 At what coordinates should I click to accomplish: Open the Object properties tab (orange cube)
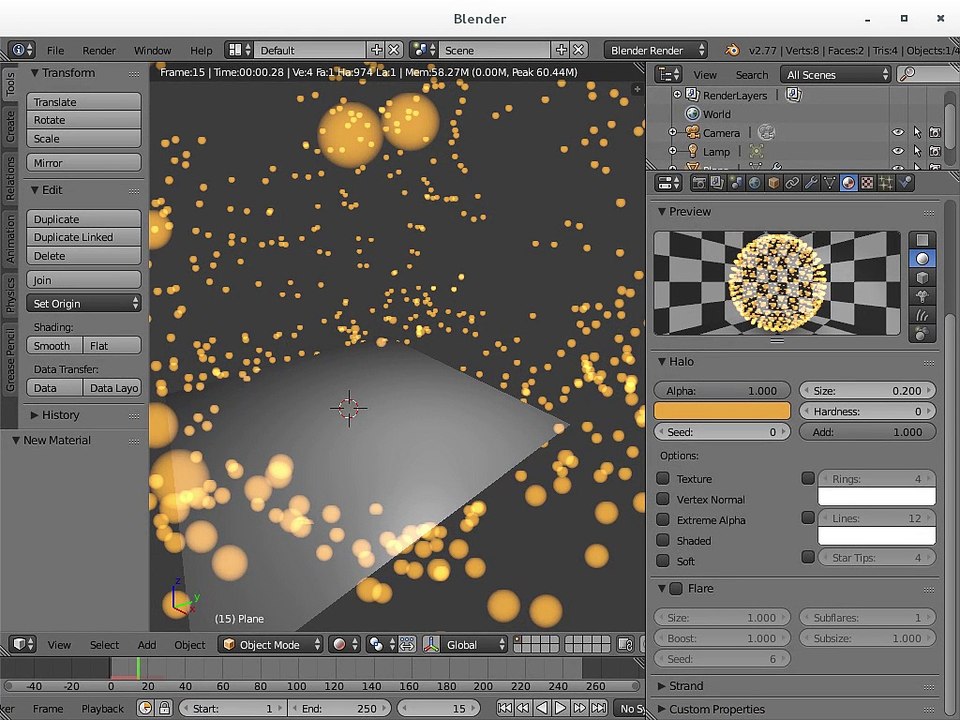tap(774, 182)
